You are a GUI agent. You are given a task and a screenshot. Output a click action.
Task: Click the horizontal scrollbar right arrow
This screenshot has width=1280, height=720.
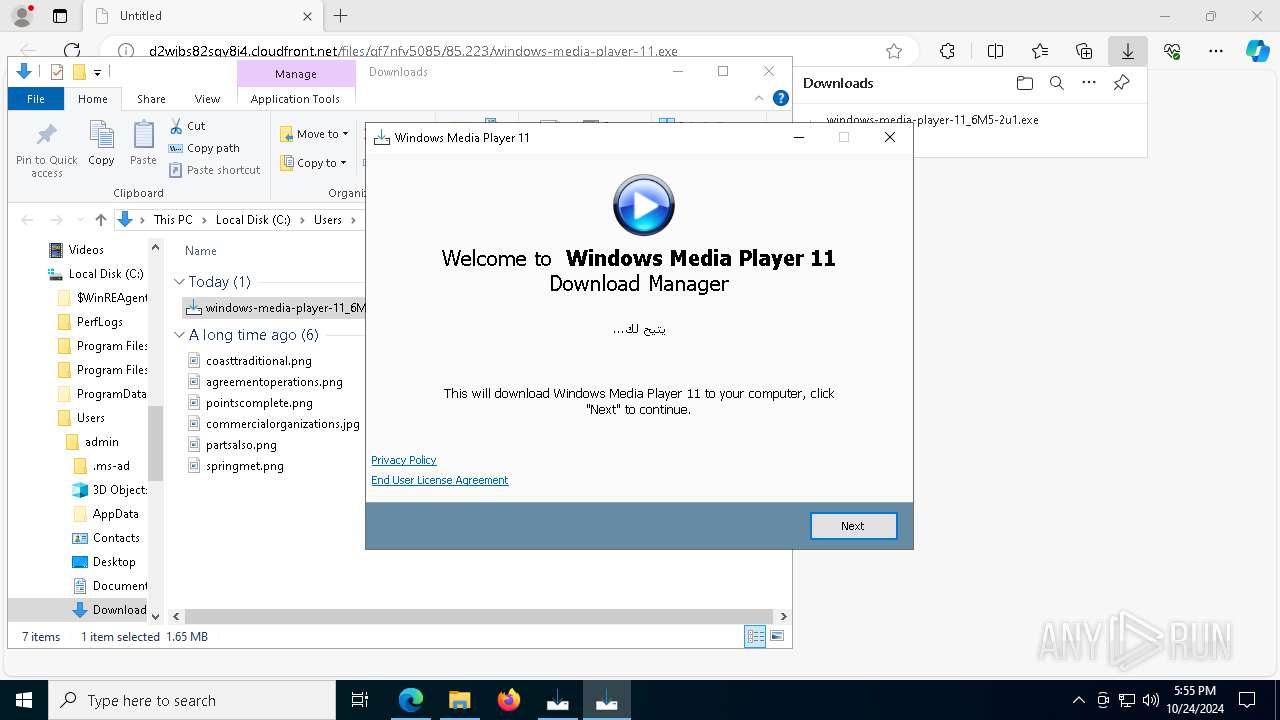pos(783,617)
